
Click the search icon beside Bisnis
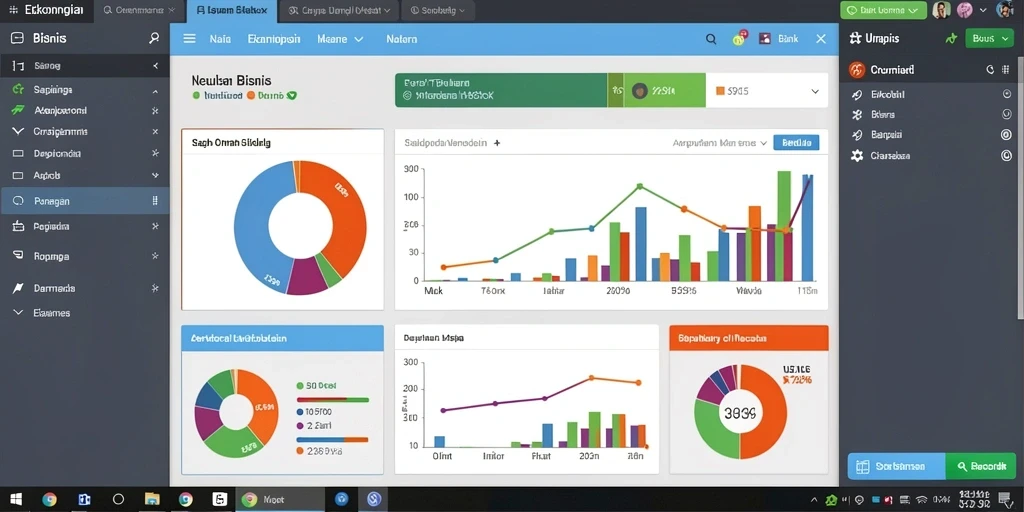[x=154, y=38]
